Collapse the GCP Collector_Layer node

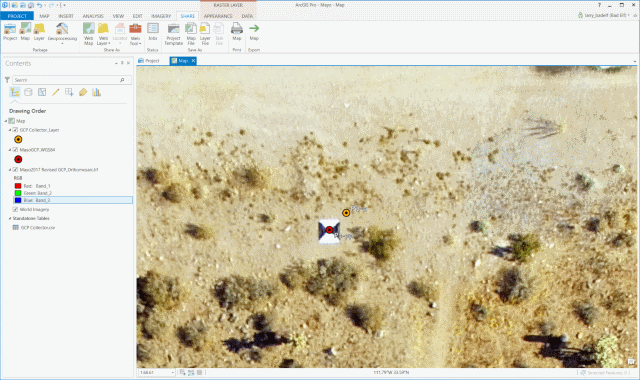click(x=10, y=130)
